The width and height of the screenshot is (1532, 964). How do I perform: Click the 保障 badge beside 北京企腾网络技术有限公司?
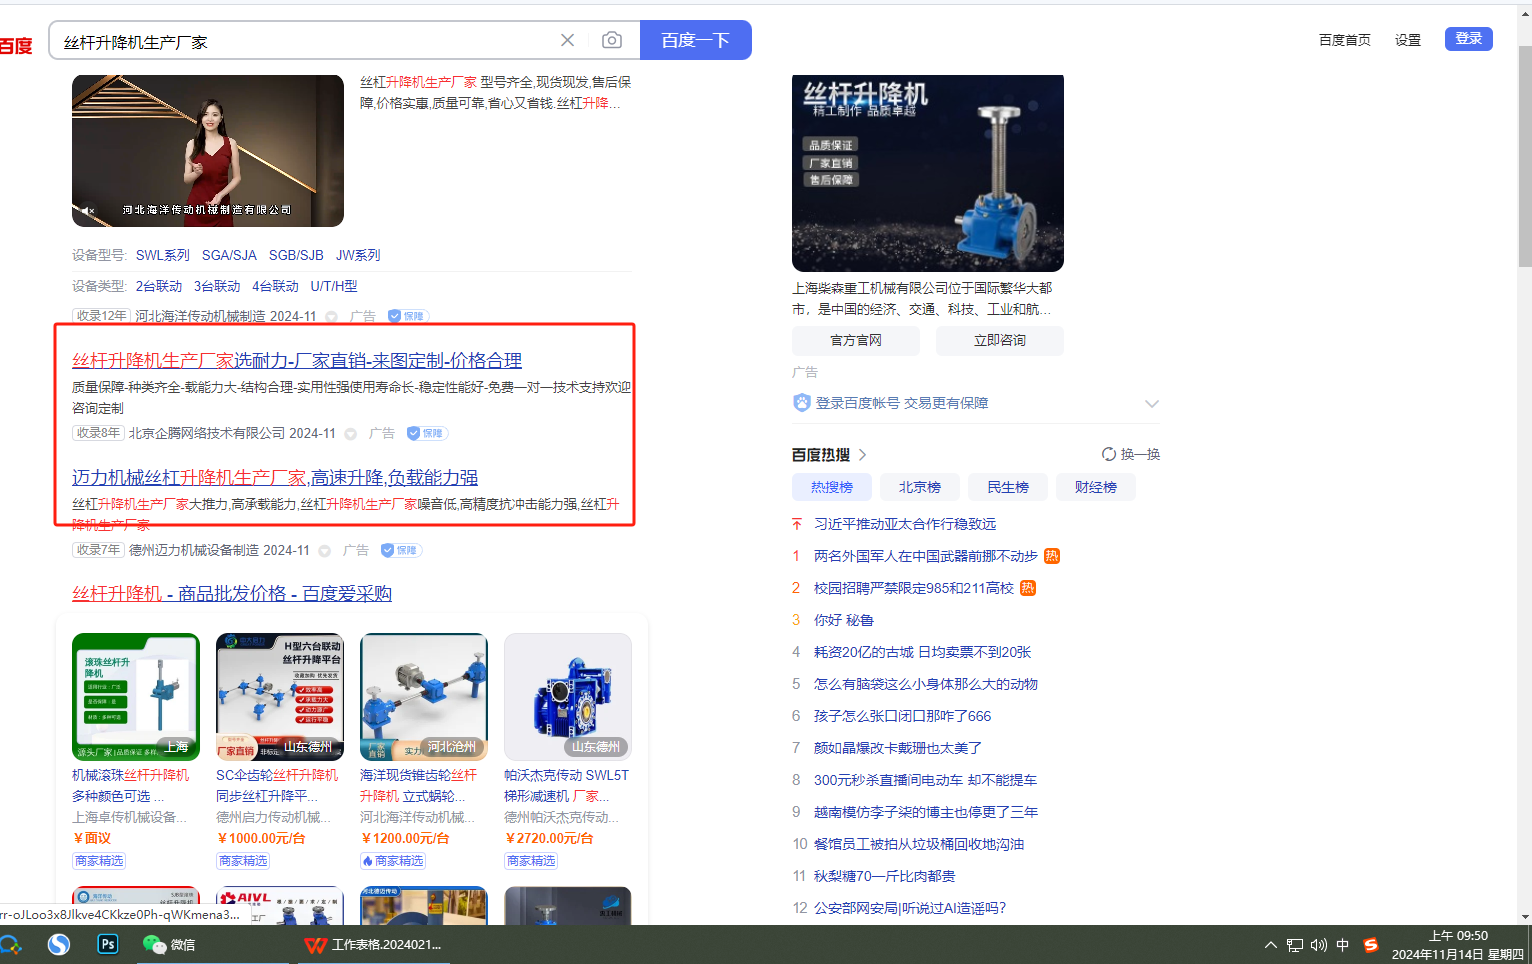(427, 433)
